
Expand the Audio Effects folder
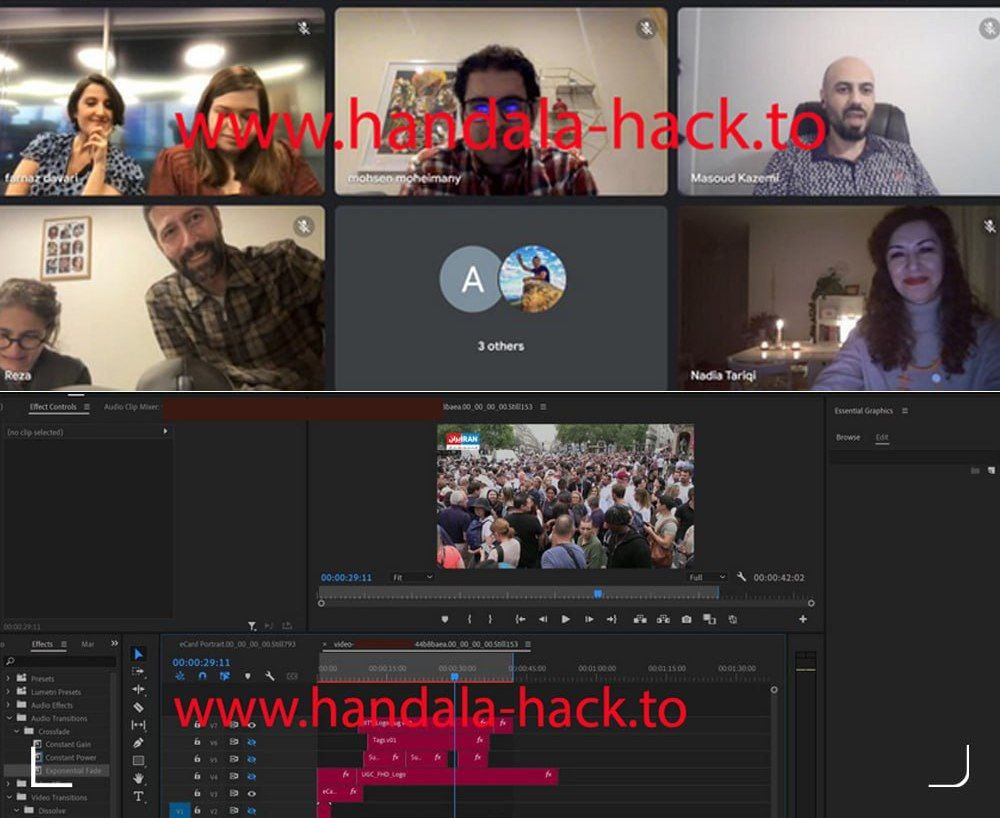coord(8,705)
